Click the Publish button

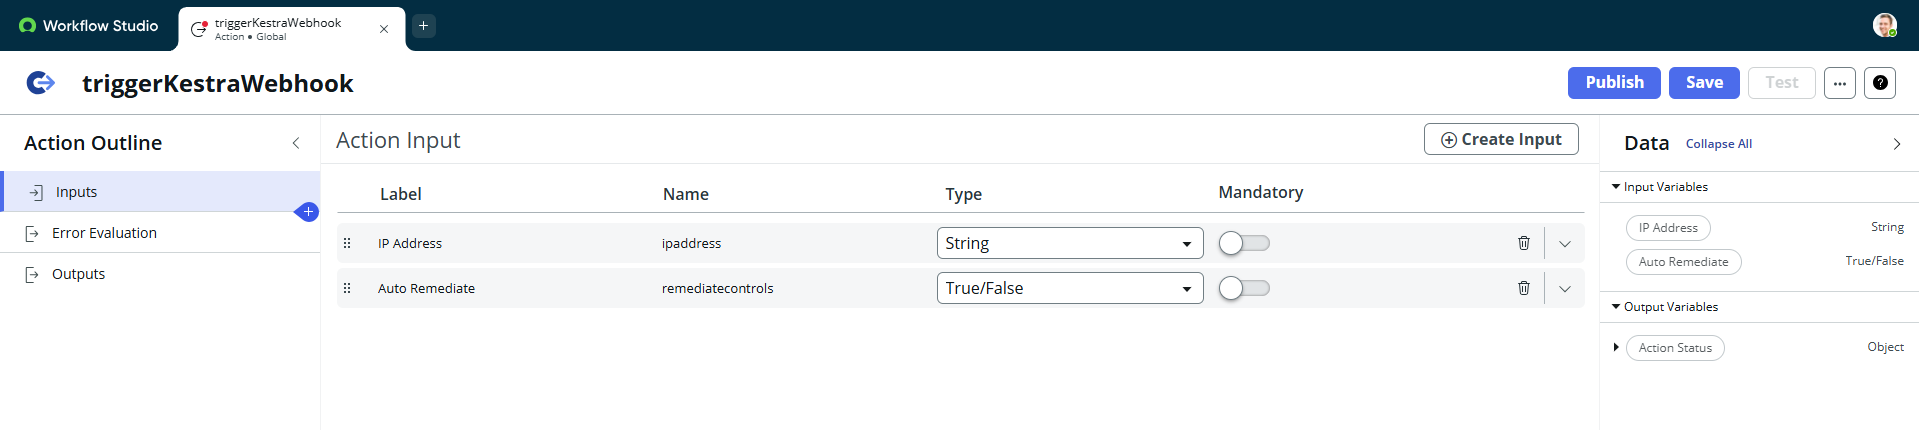[x=1613, y=83]
